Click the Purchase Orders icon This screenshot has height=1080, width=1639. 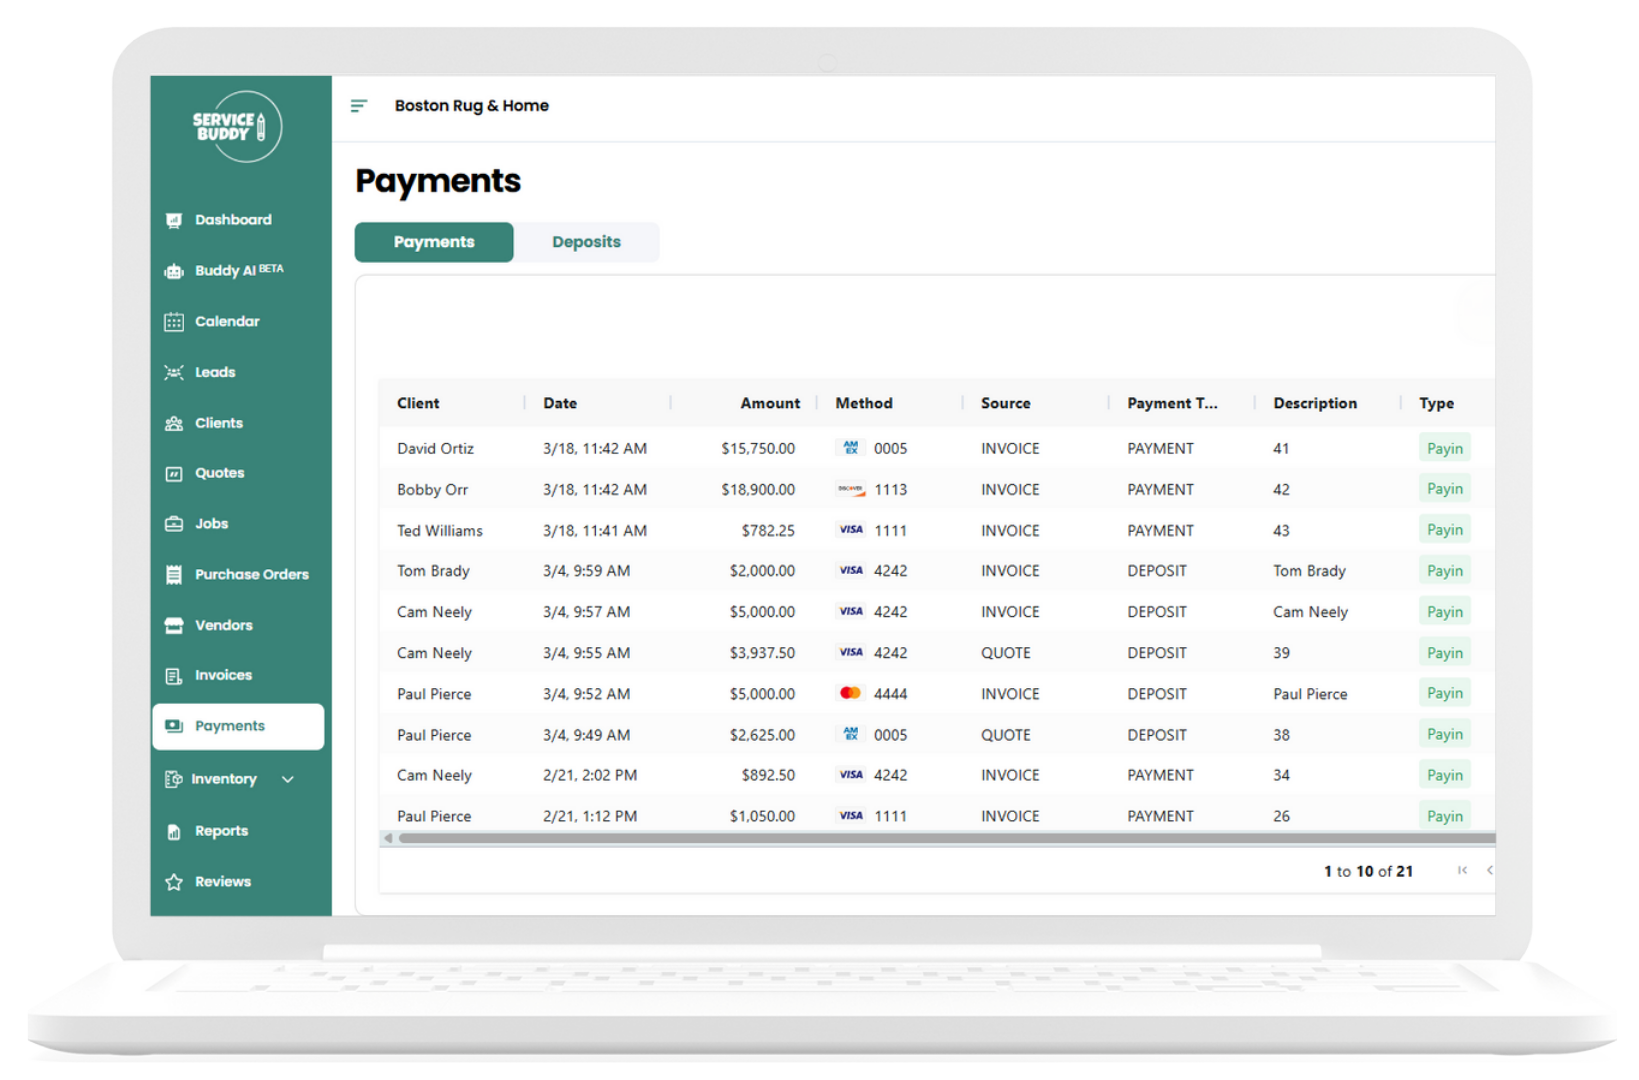click(174, 575)
